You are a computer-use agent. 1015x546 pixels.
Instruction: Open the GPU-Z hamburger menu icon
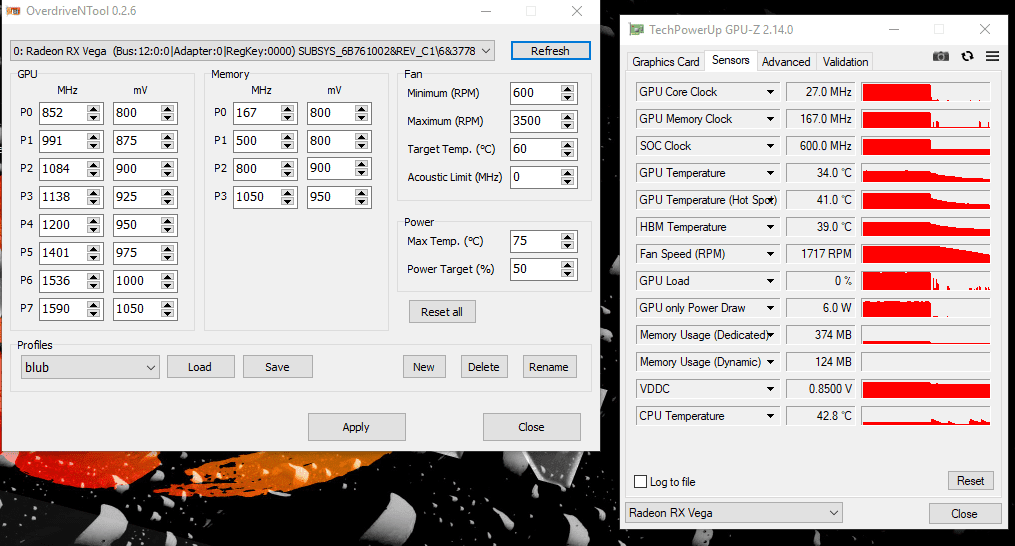coord(992,56)
